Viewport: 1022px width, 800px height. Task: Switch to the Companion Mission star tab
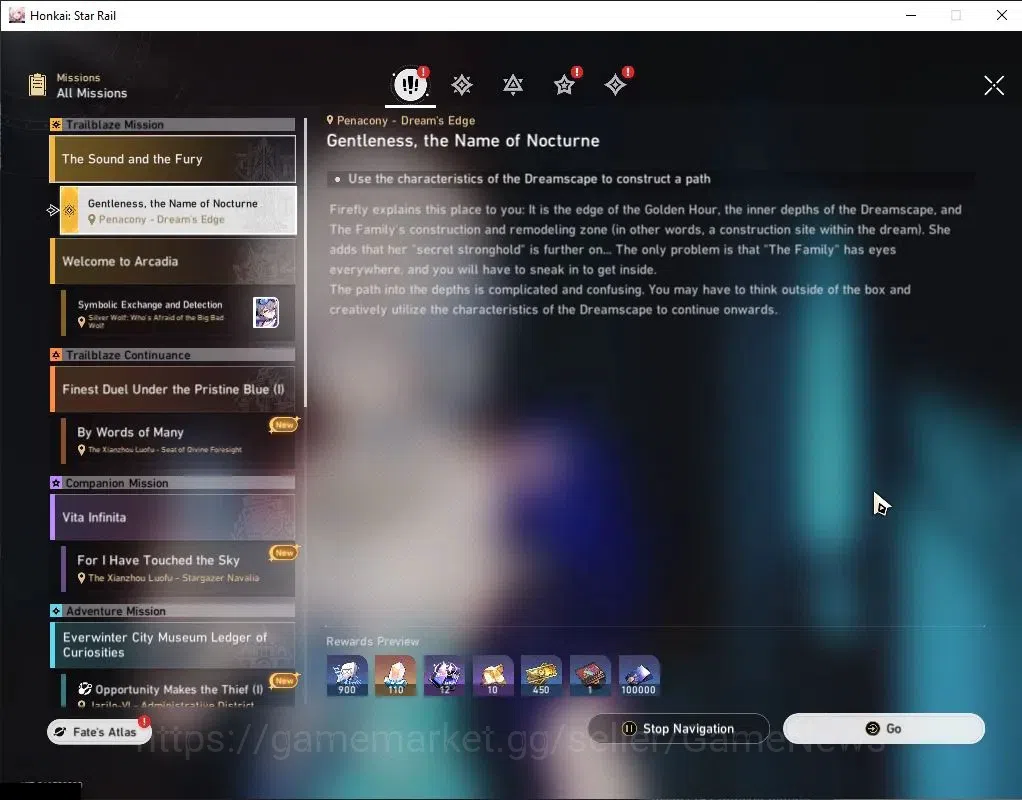[x=564, y=85]
